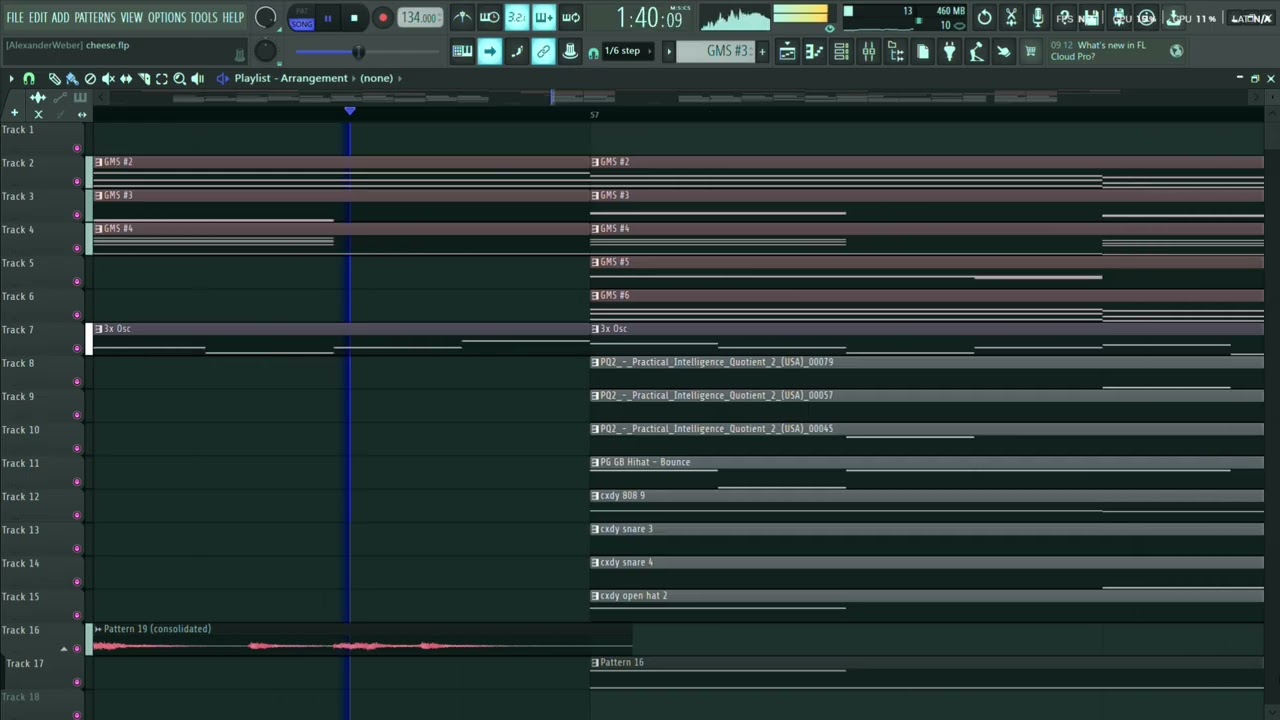Open the GMS #3 pattern selector

(x=714, y=51)
